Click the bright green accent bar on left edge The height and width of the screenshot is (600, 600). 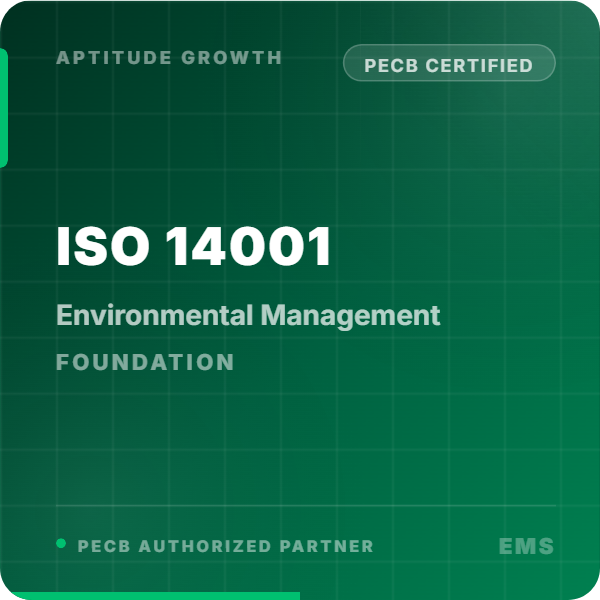[3, 108]
